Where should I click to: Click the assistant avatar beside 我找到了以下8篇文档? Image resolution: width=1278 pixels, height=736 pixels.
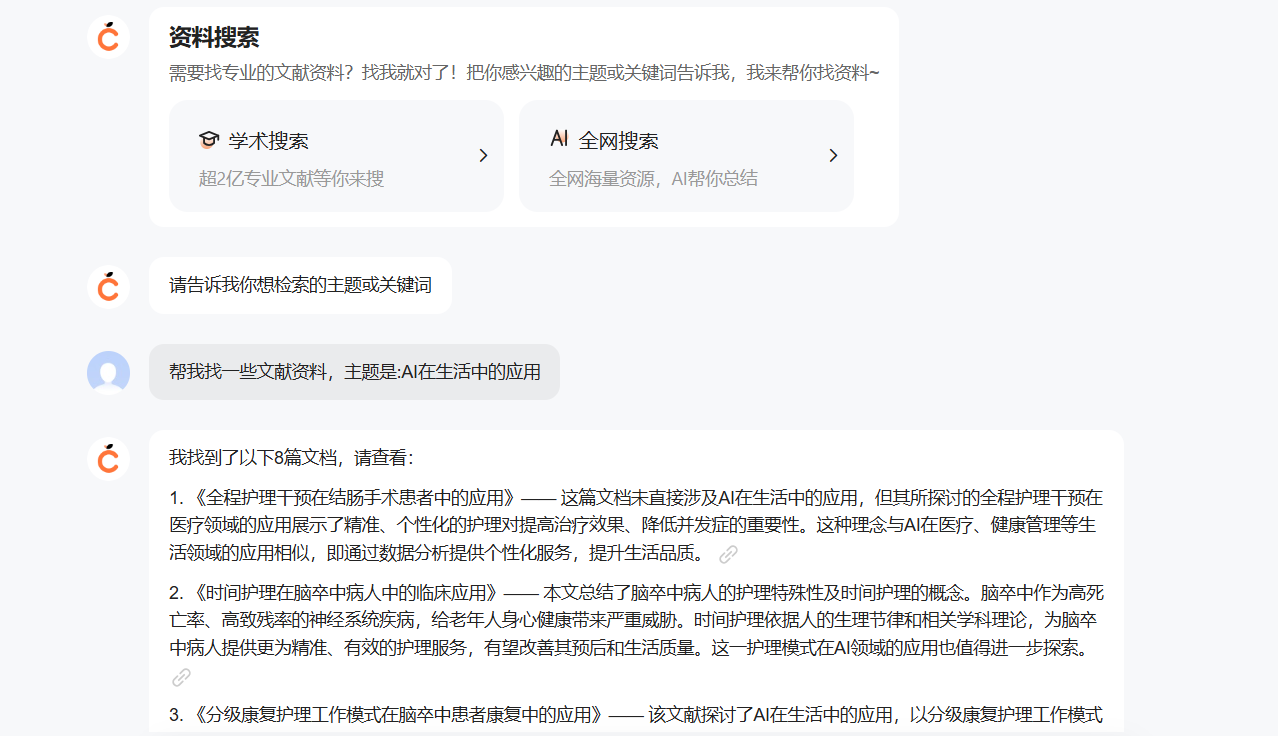(108, 458)
